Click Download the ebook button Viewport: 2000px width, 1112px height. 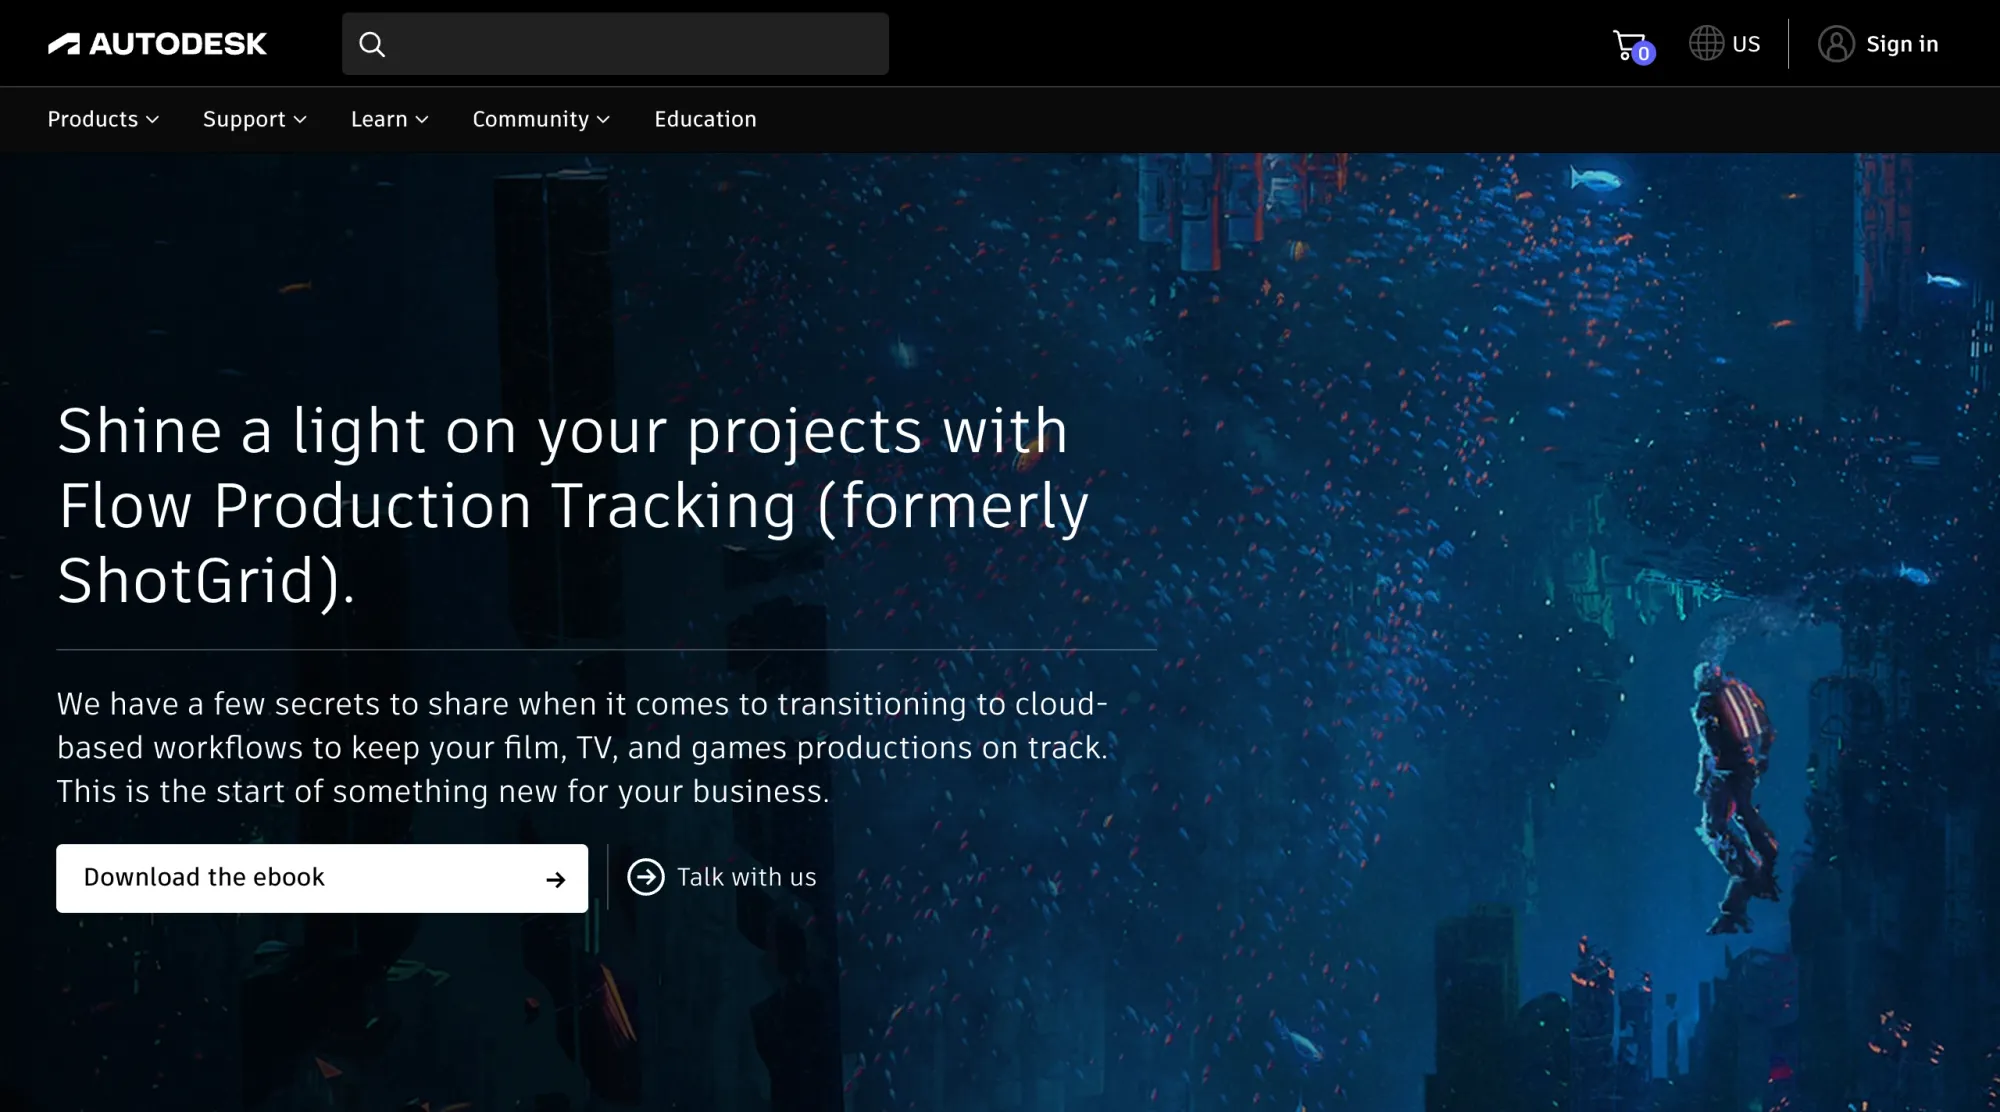(322, 878)
